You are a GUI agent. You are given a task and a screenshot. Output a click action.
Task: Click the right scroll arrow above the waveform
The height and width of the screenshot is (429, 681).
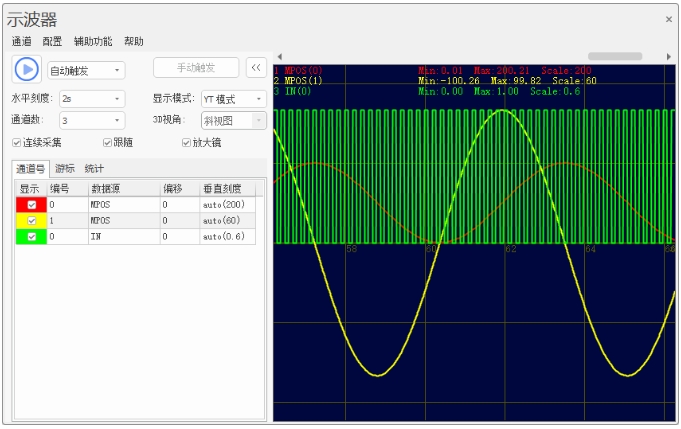(x=669, y=56)
